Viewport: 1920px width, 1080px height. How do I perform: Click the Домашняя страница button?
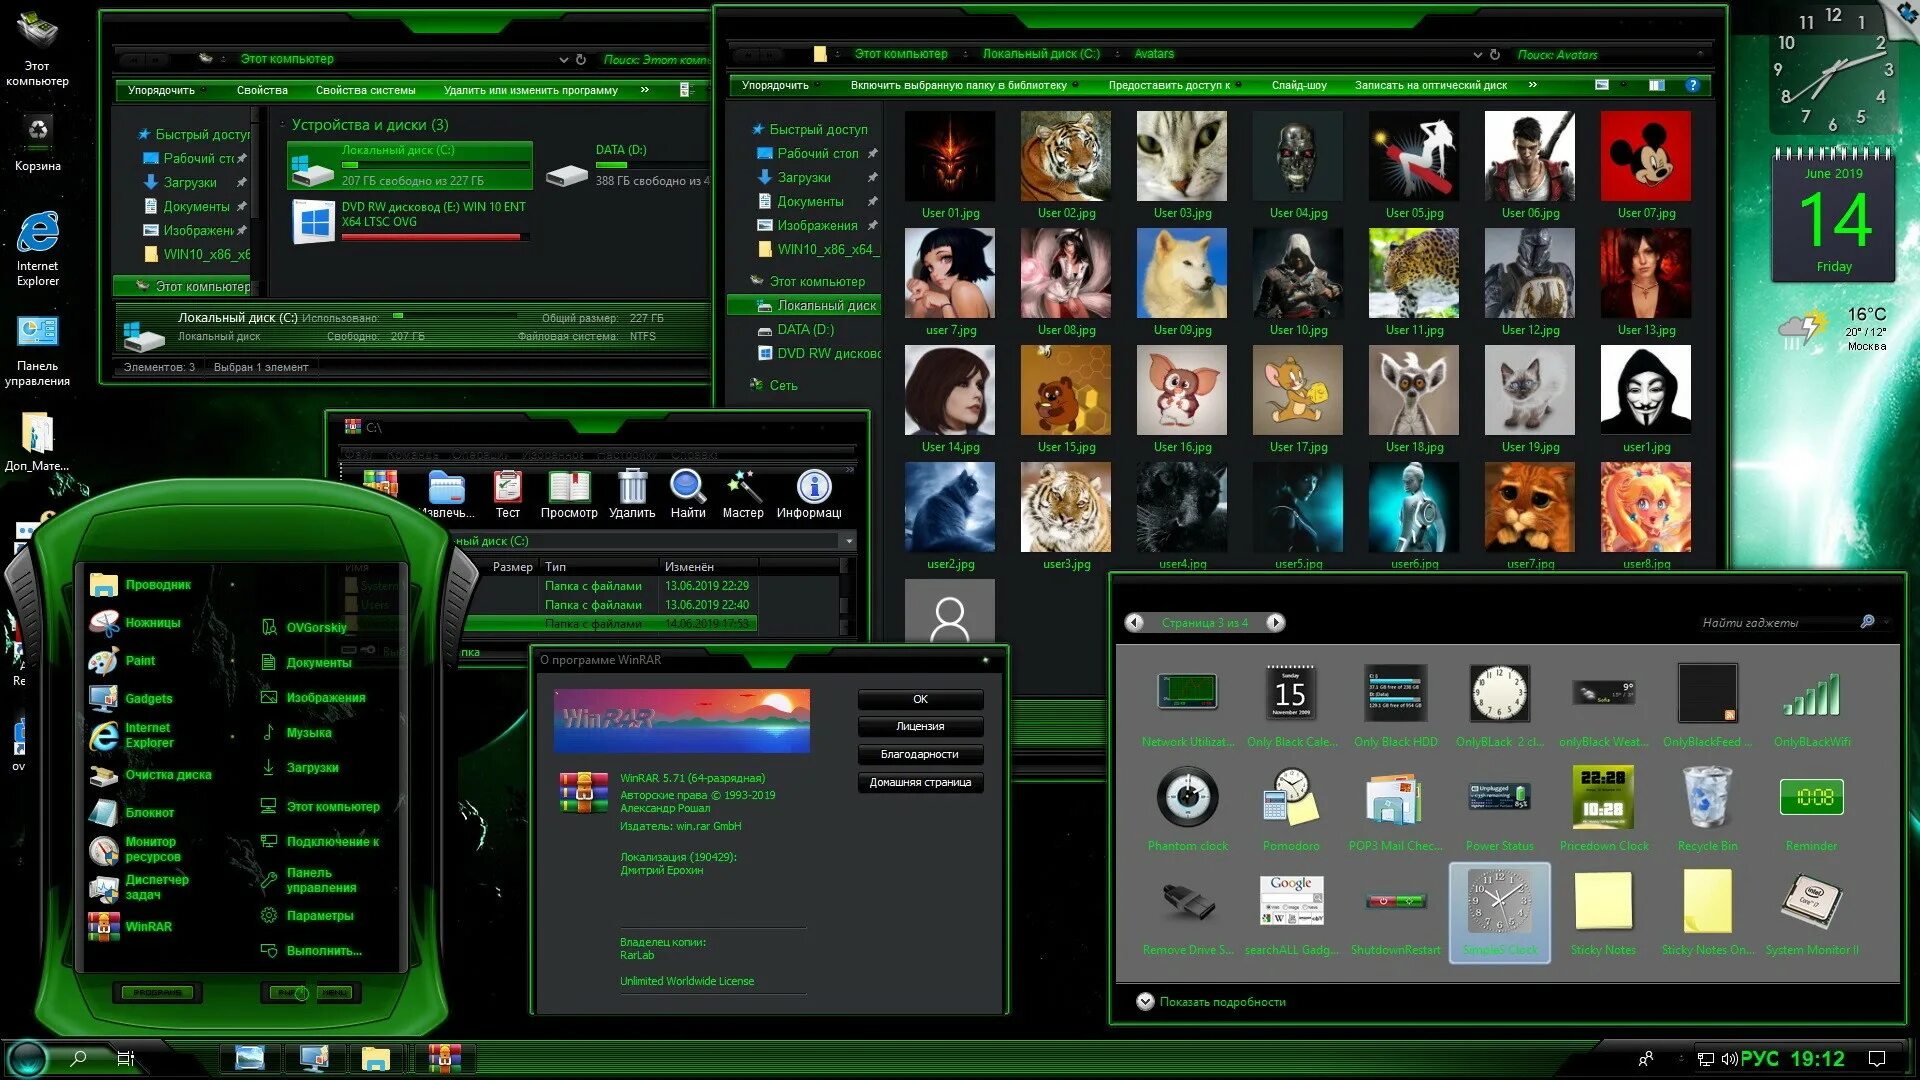coord(920,783)
